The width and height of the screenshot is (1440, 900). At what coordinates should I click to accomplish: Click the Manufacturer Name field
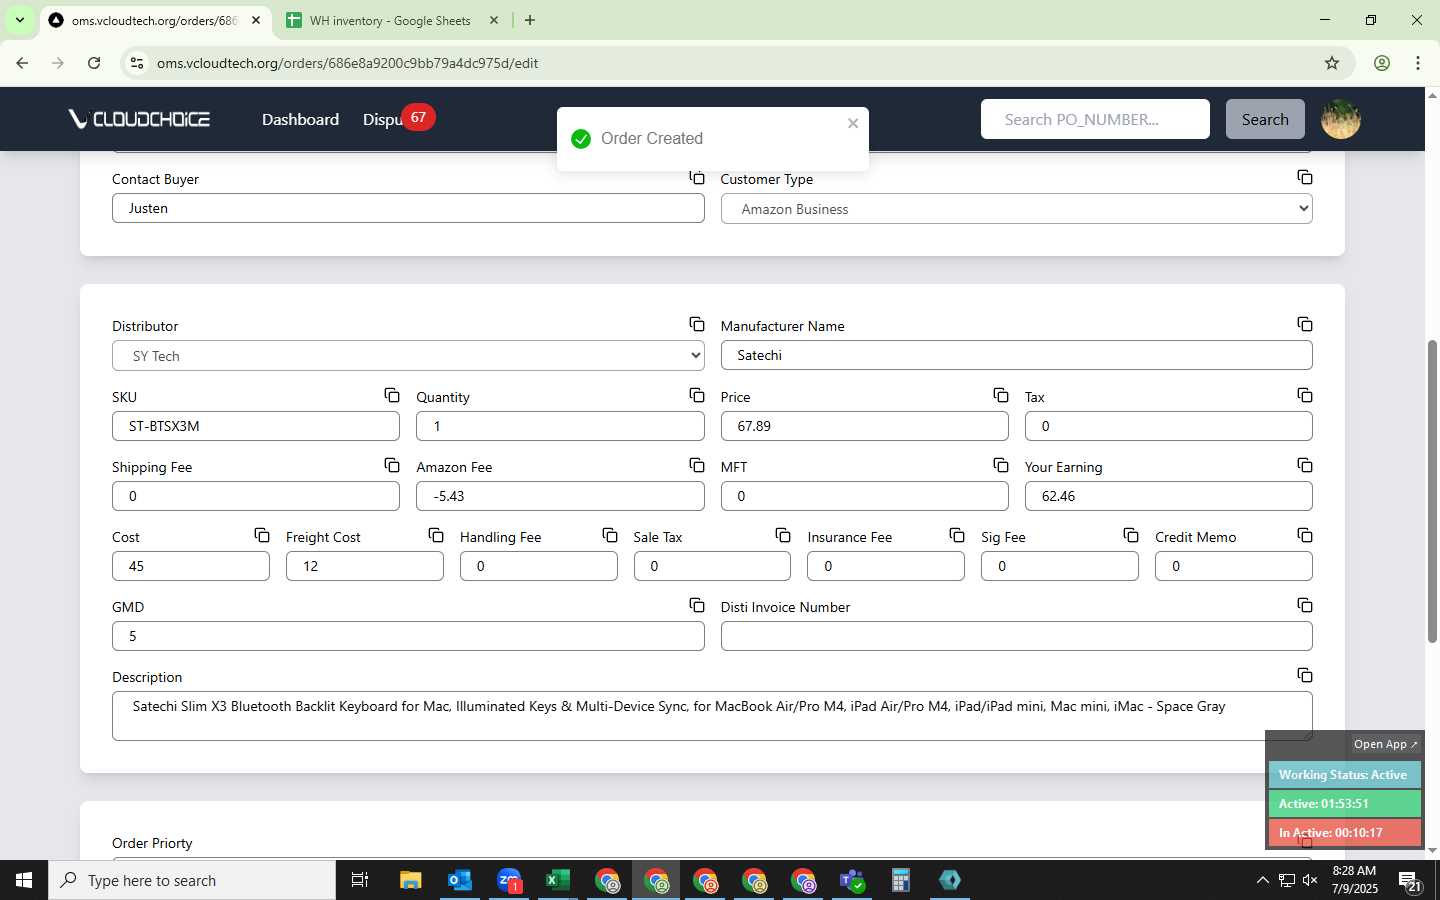click(1016, 355)
